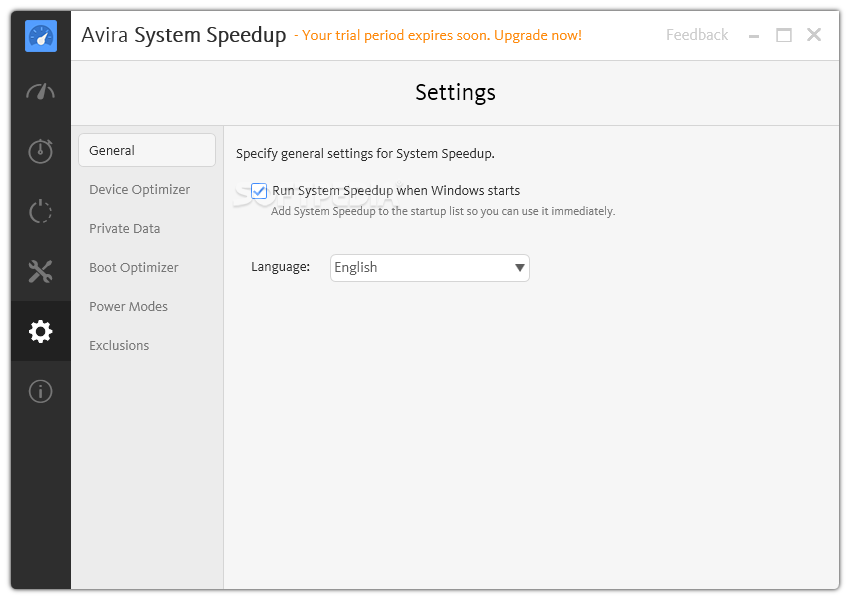Expand the Language dropdown arrow
This screenshot has width=850, height=600.
[x=519, y=268]
